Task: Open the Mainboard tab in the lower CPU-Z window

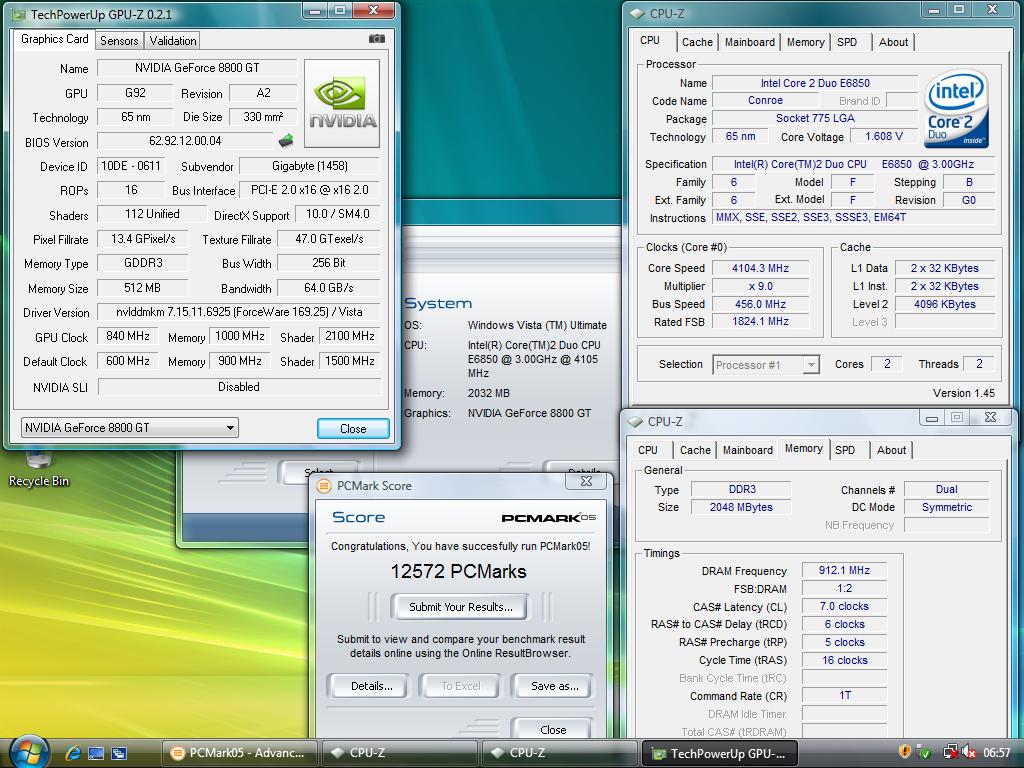Action: [x=748, y=450]
